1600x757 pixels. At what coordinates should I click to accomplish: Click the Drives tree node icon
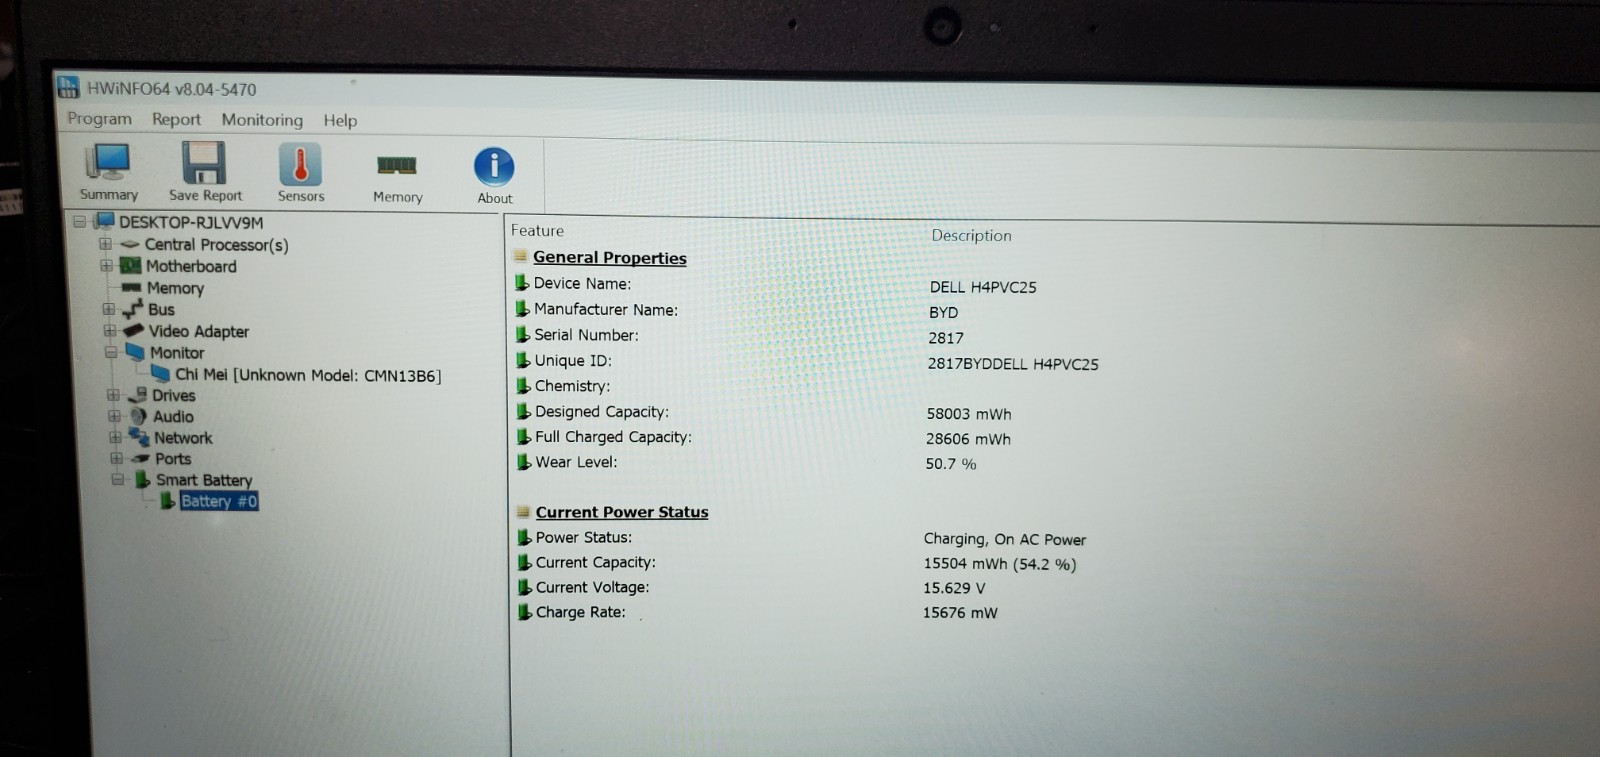point(138,395)
